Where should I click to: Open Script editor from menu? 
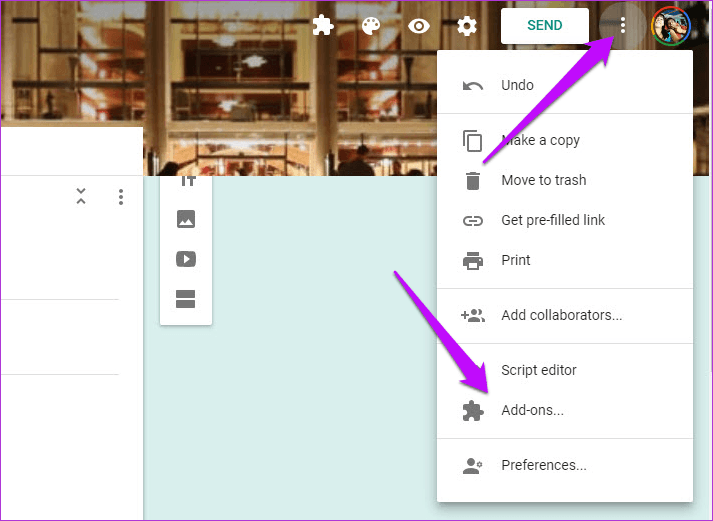point(565,371)
